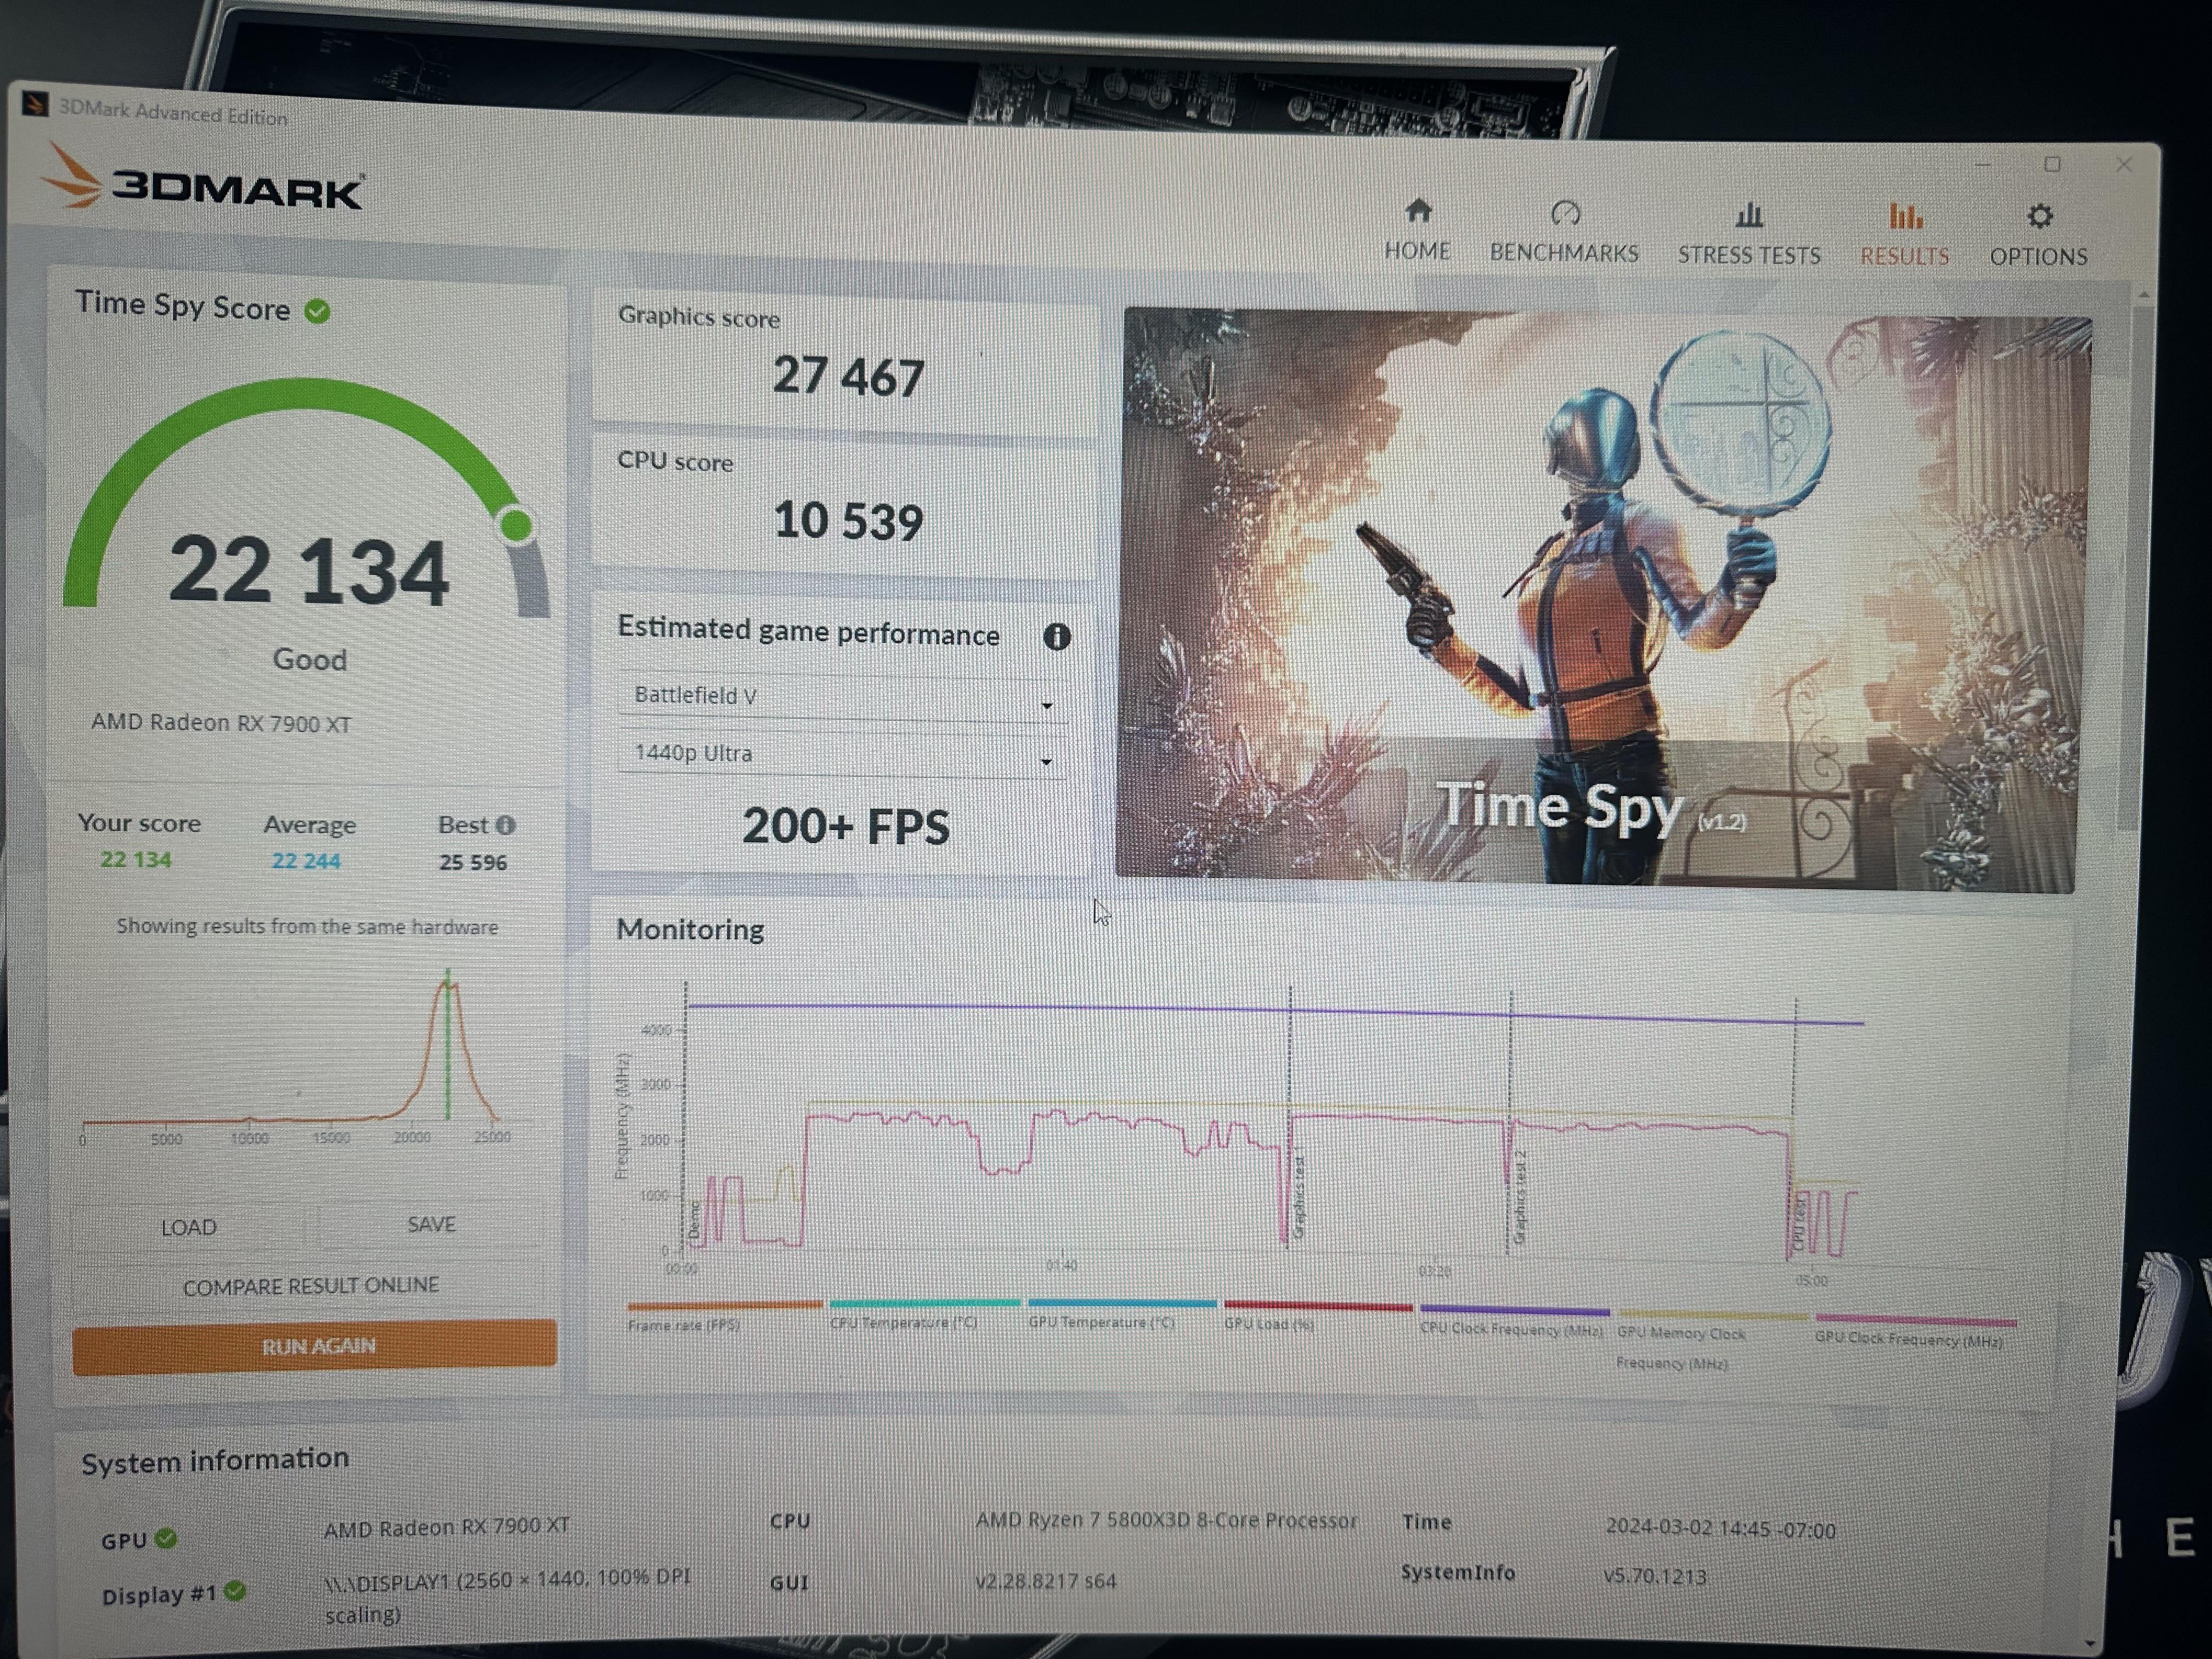Toggle the GPU Load (%) legend item

(1318, 1316)
